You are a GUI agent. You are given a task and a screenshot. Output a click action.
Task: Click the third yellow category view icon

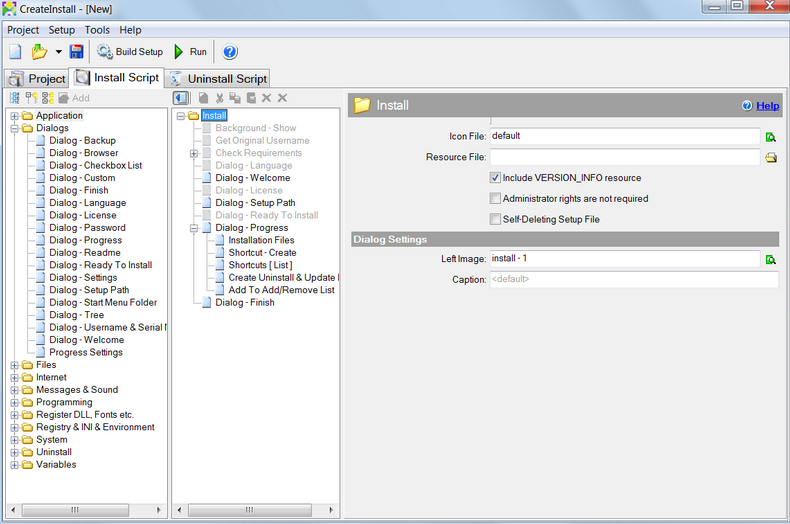[47, 98]
